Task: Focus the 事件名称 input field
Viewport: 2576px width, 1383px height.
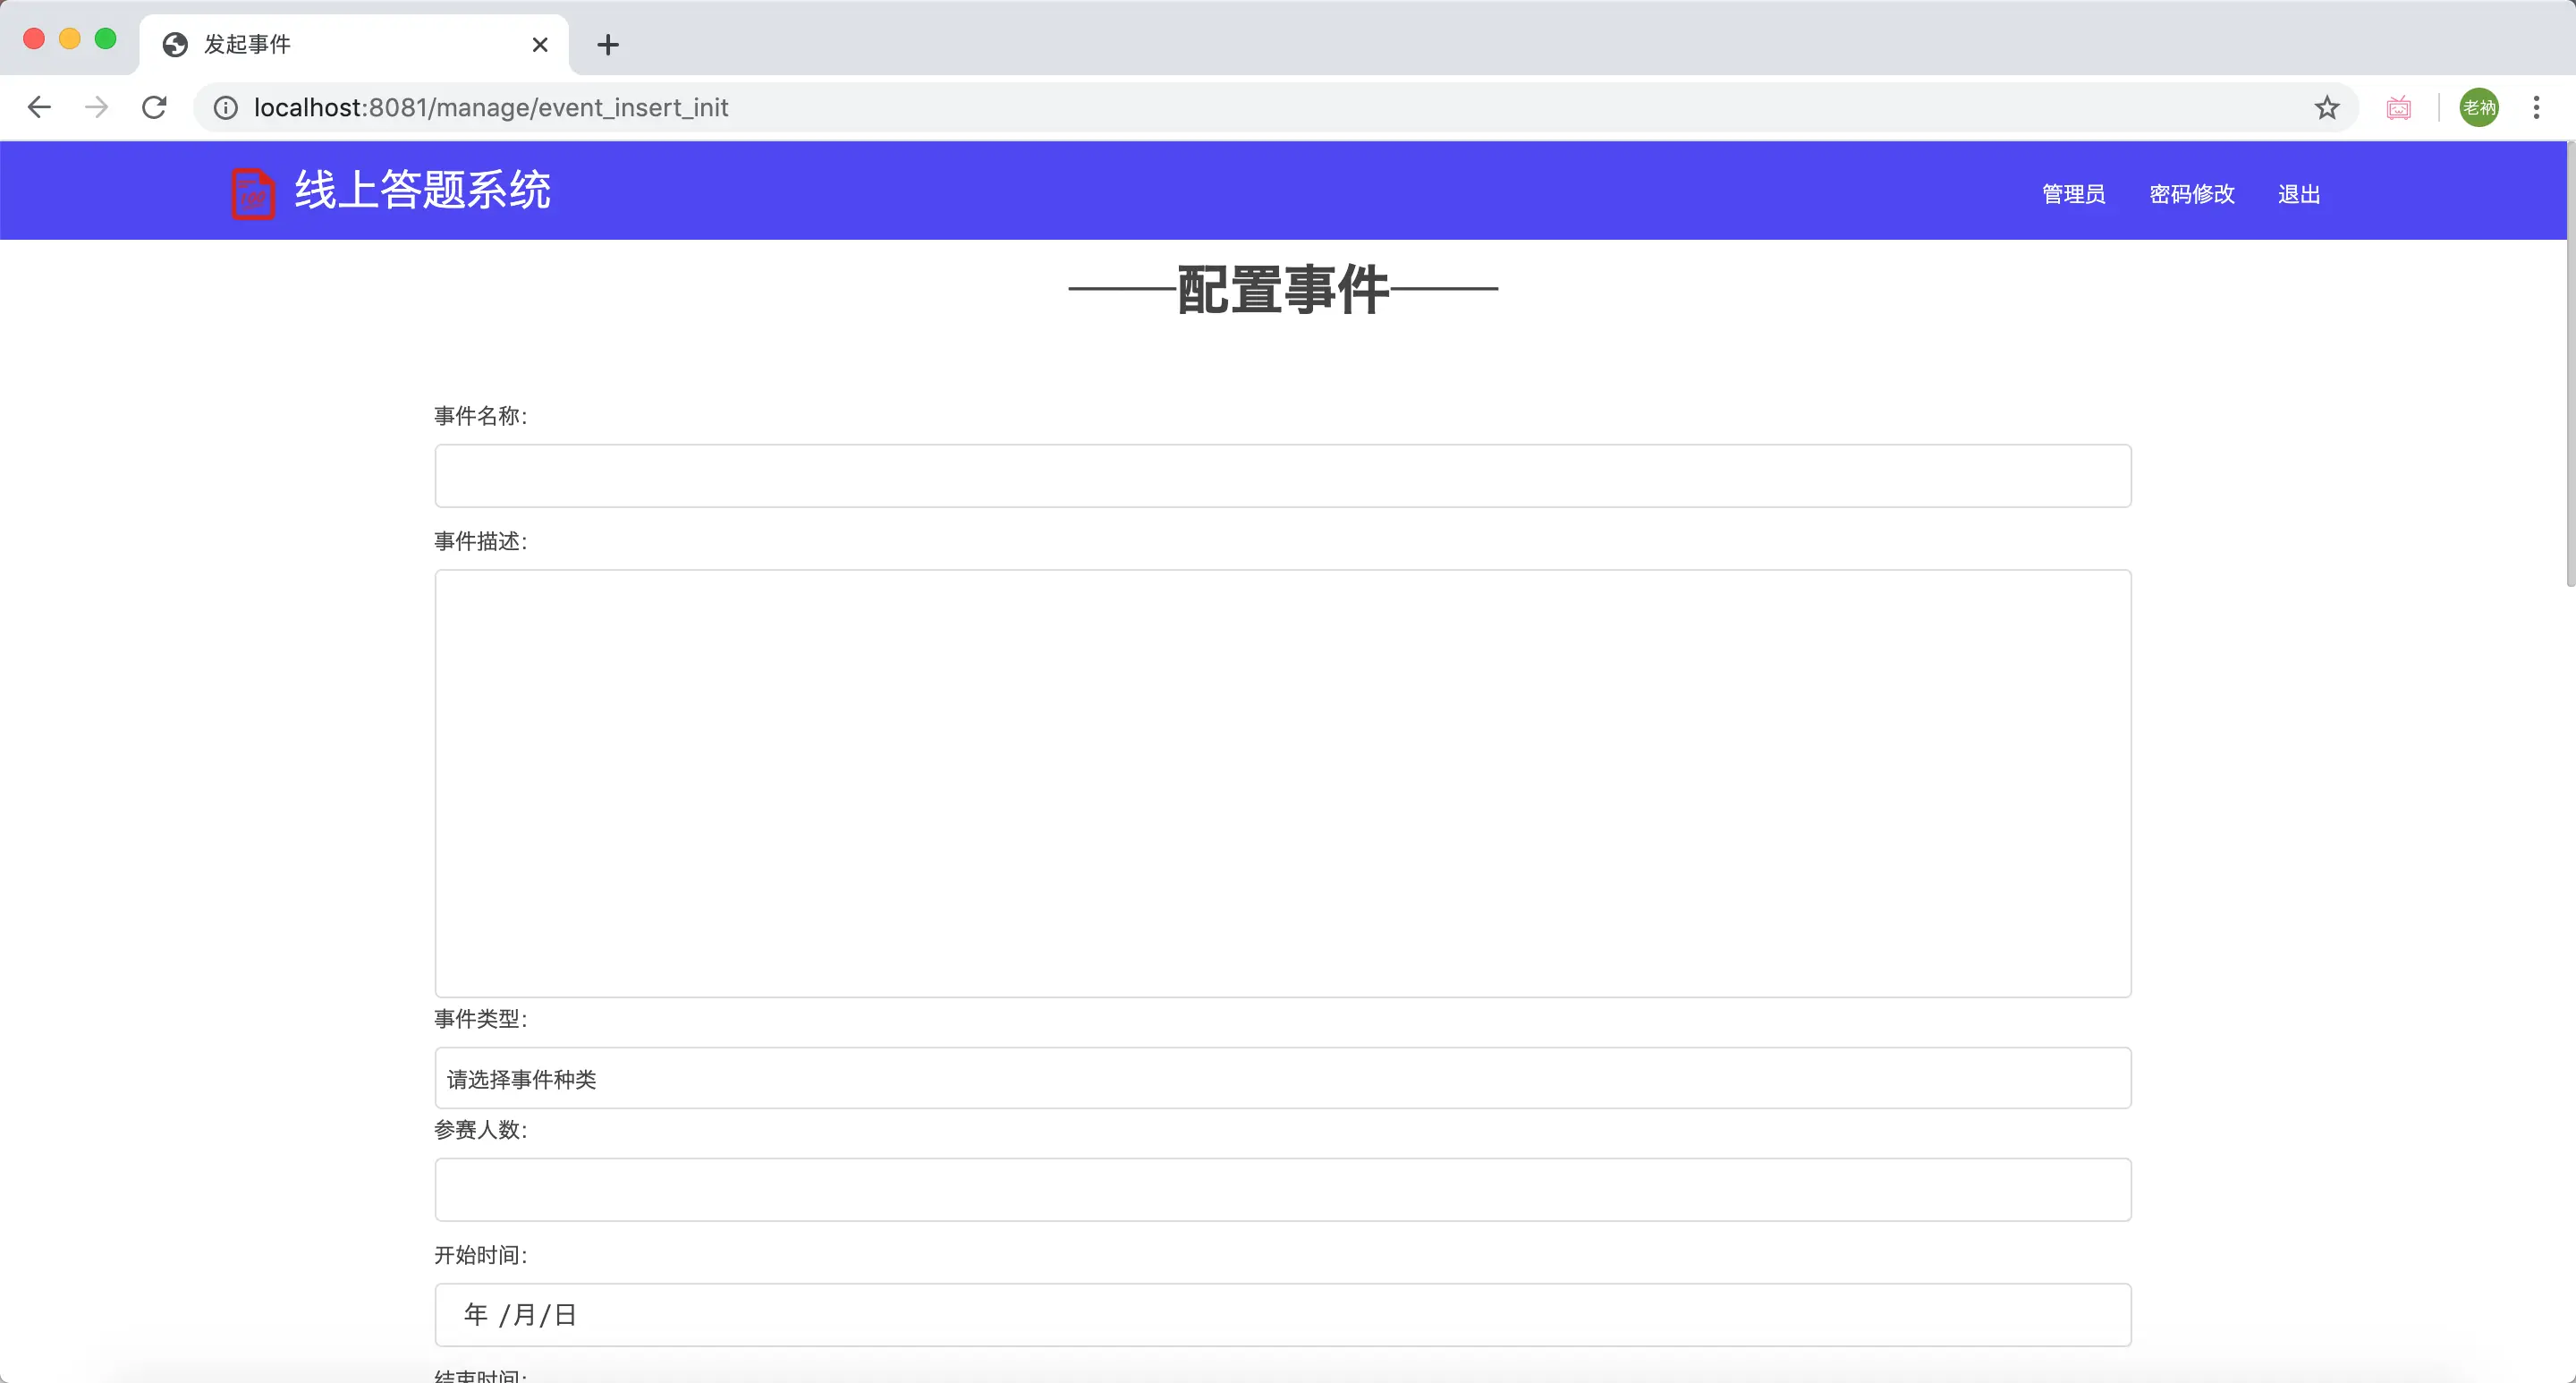Action: (x=1282, y=476)
